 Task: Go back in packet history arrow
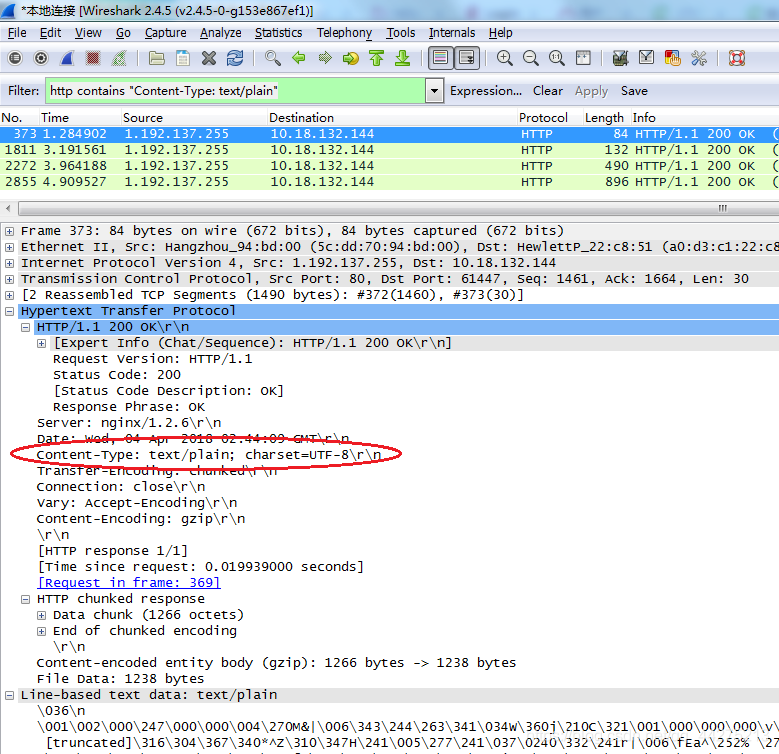(299, 58)
